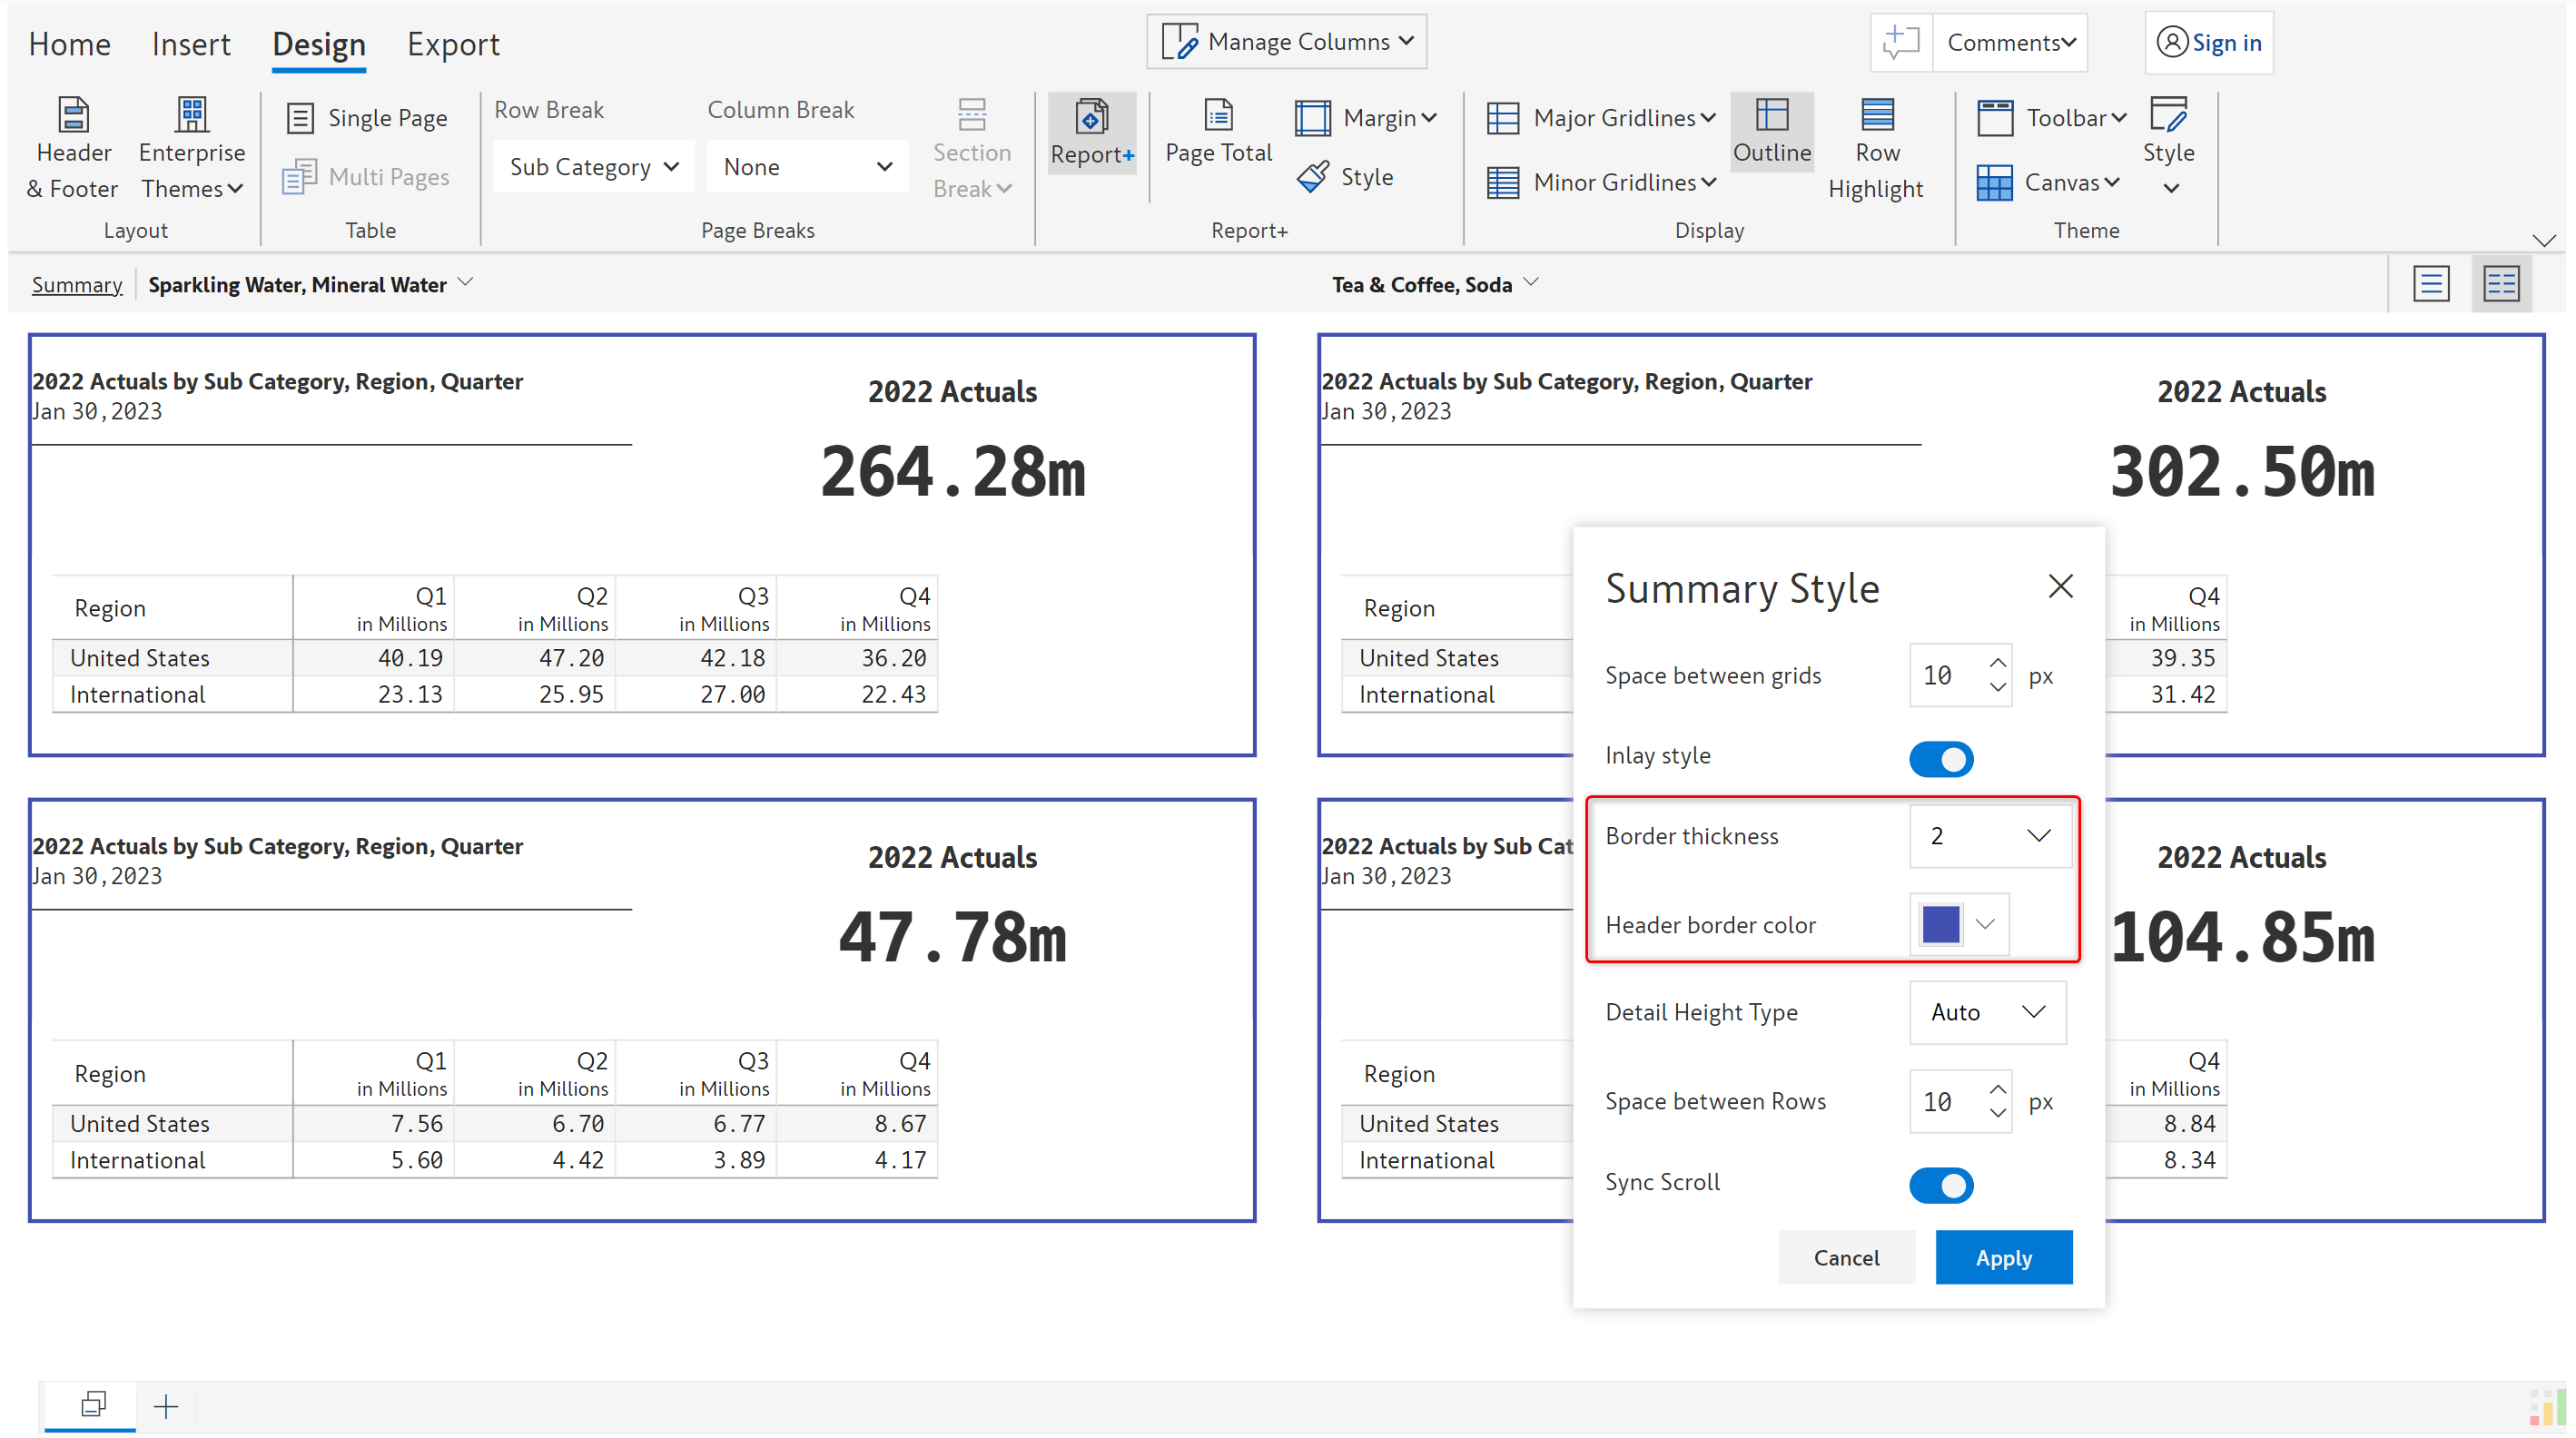
Task: Increase Space between grids stepper value
Action: pyautogui.click(x=1997, y=663)
